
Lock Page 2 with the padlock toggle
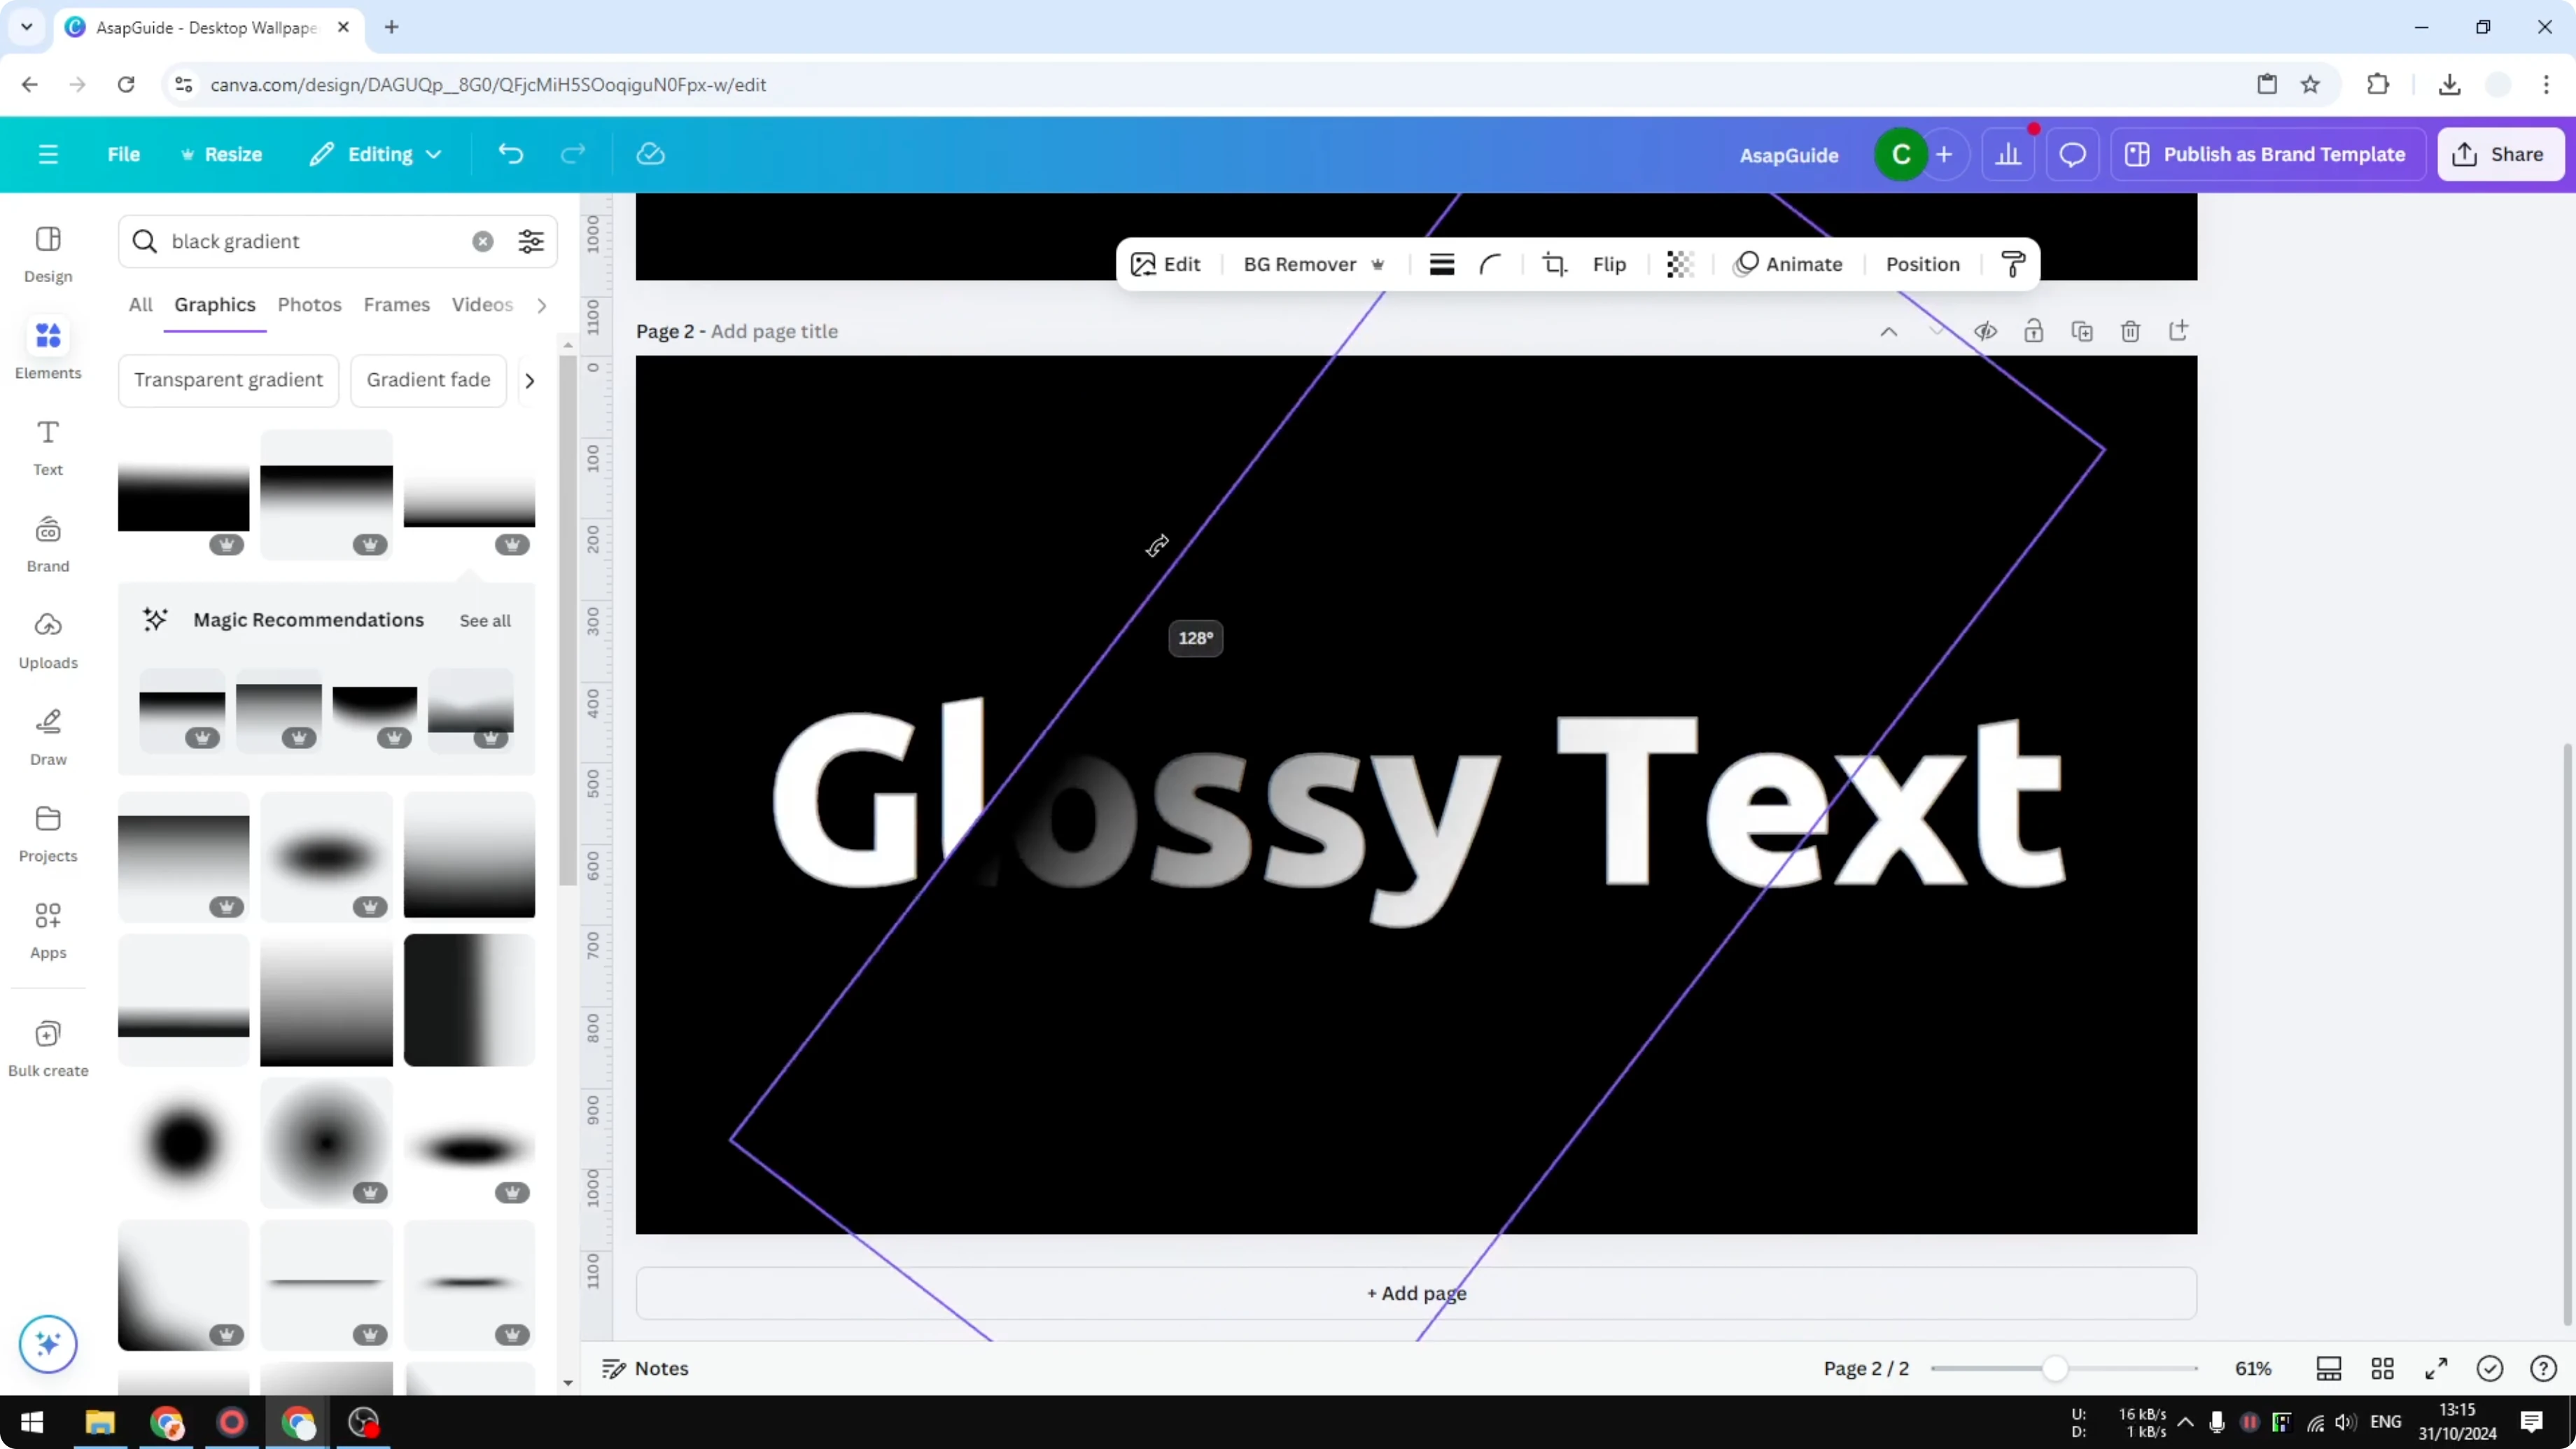point(2035,331)
